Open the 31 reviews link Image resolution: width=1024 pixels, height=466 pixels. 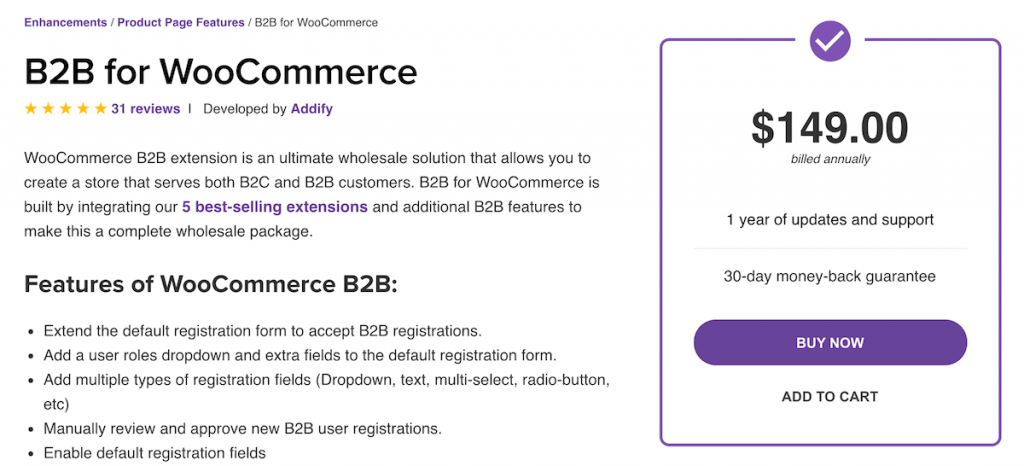click(x=146, y=109)
